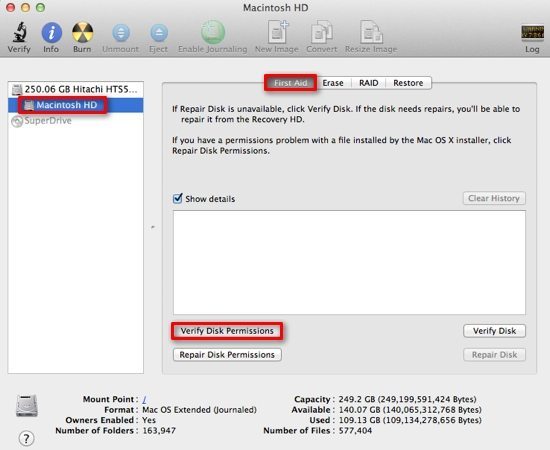Switch to the RAID tab
550x450 pixels.
pyautogui.click(x=369, y=83)
